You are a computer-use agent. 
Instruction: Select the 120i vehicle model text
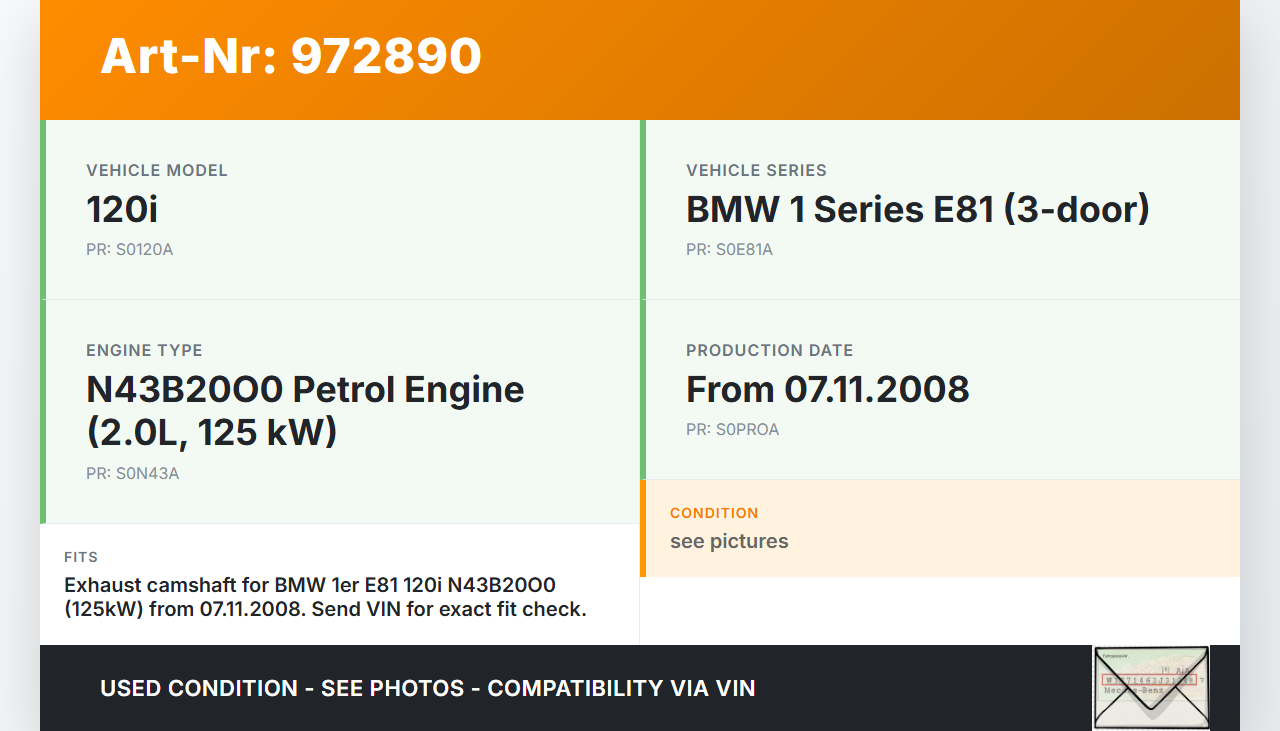coord(122,210)
